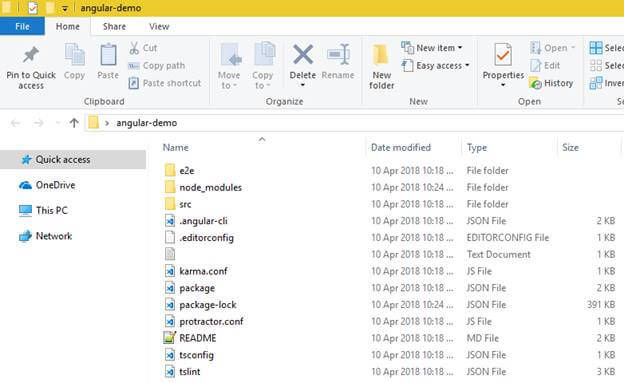Screen dimensions: 624x383
Task: Click angular-demo in the address bar
Action: 146,123
